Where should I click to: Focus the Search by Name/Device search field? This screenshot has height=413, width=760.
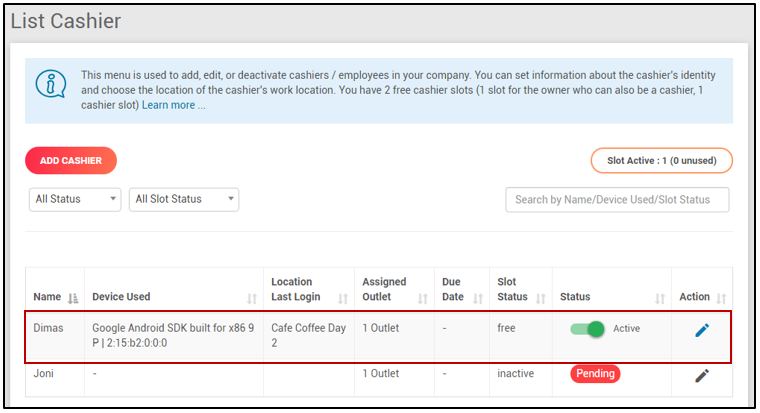(617, 199)
